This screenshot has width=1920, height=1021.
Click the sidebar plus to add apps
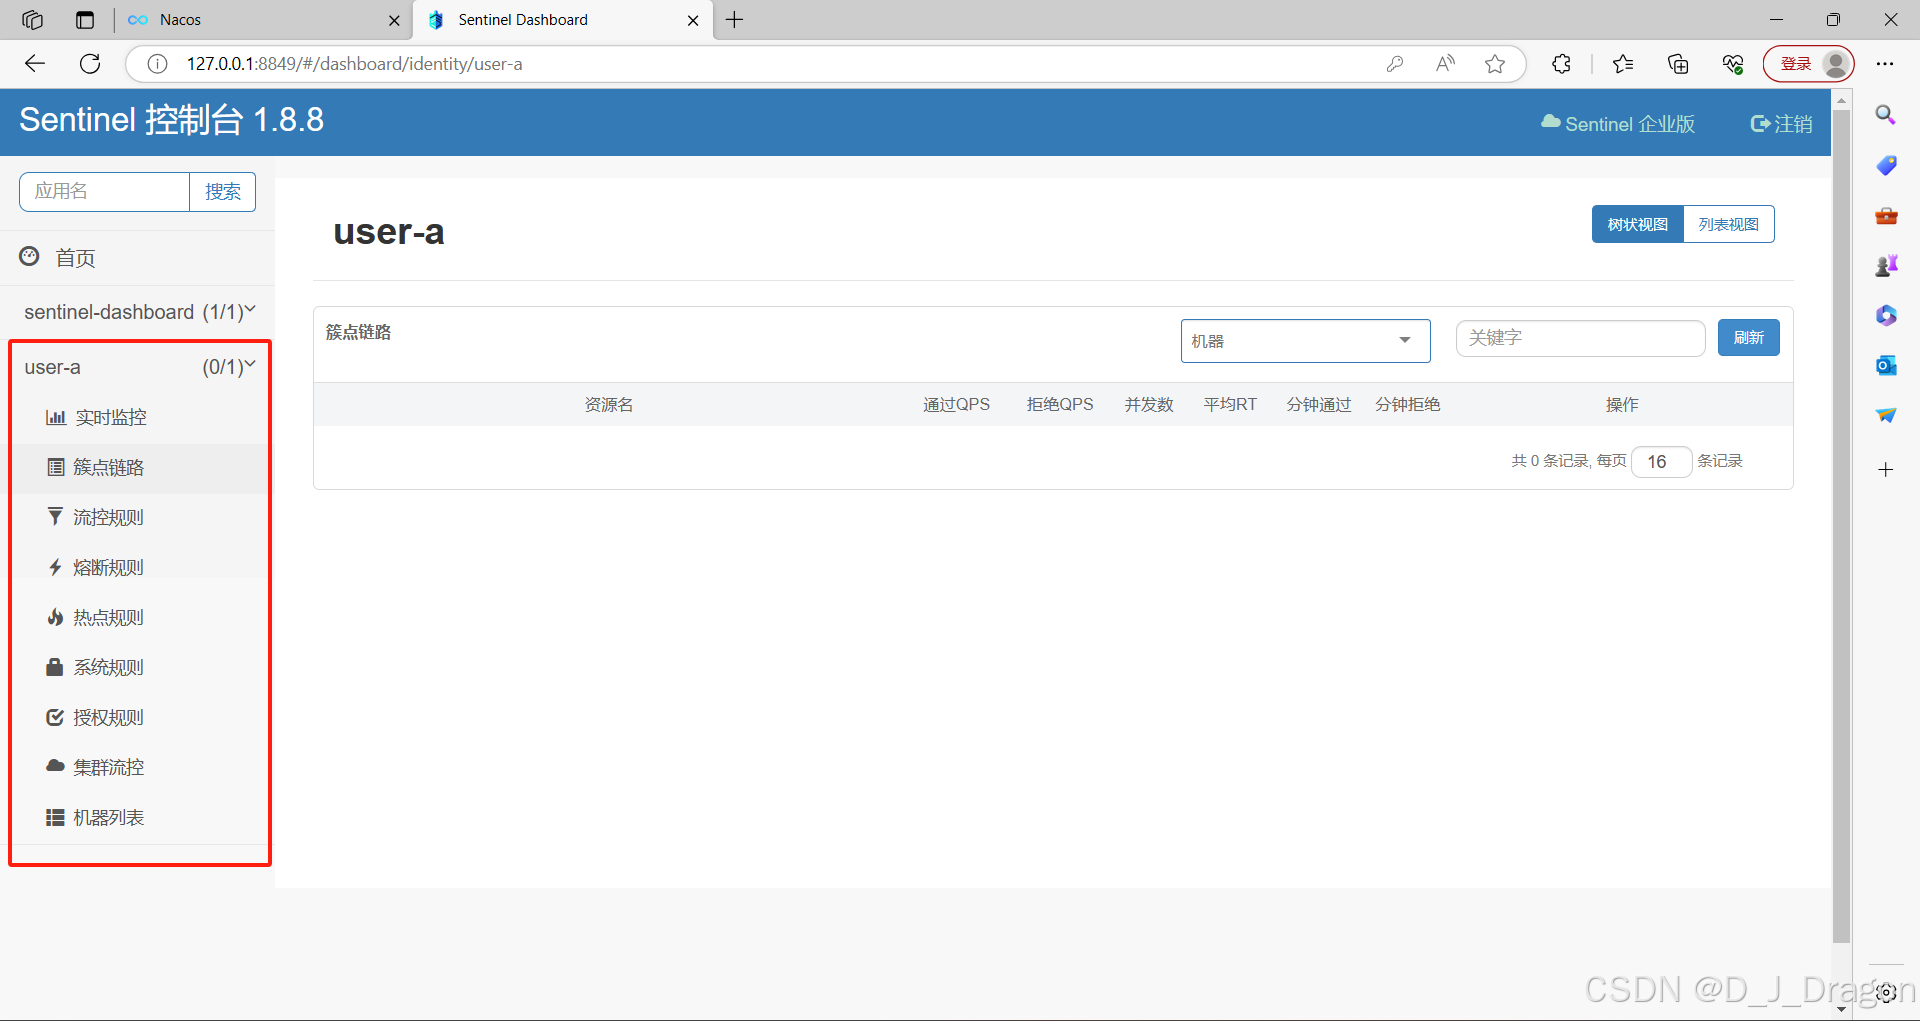click(x=1886, y=469)
